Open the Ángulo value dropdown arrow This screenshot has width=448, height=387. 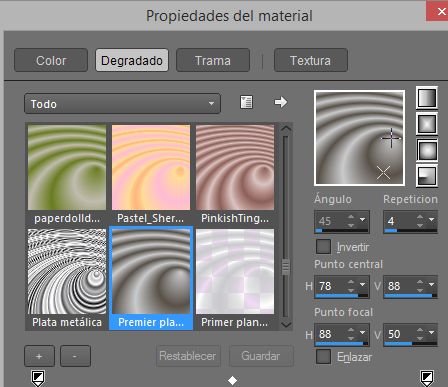click(x=362, y=220)
